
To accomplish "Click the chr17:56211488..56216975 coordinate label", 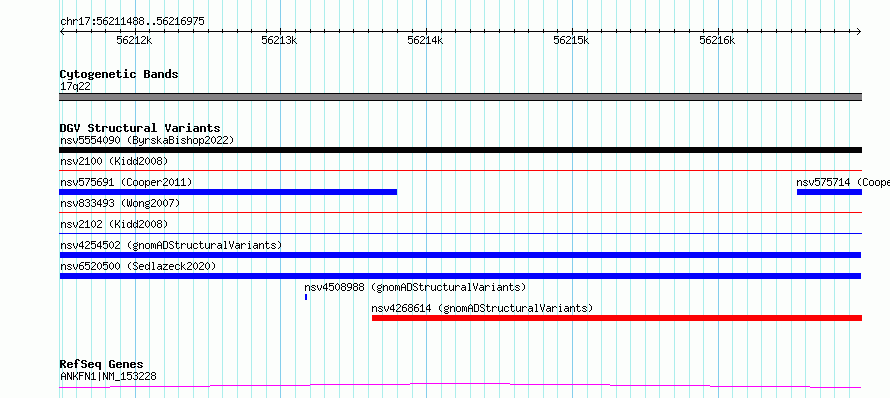I will tap(132, 22).
